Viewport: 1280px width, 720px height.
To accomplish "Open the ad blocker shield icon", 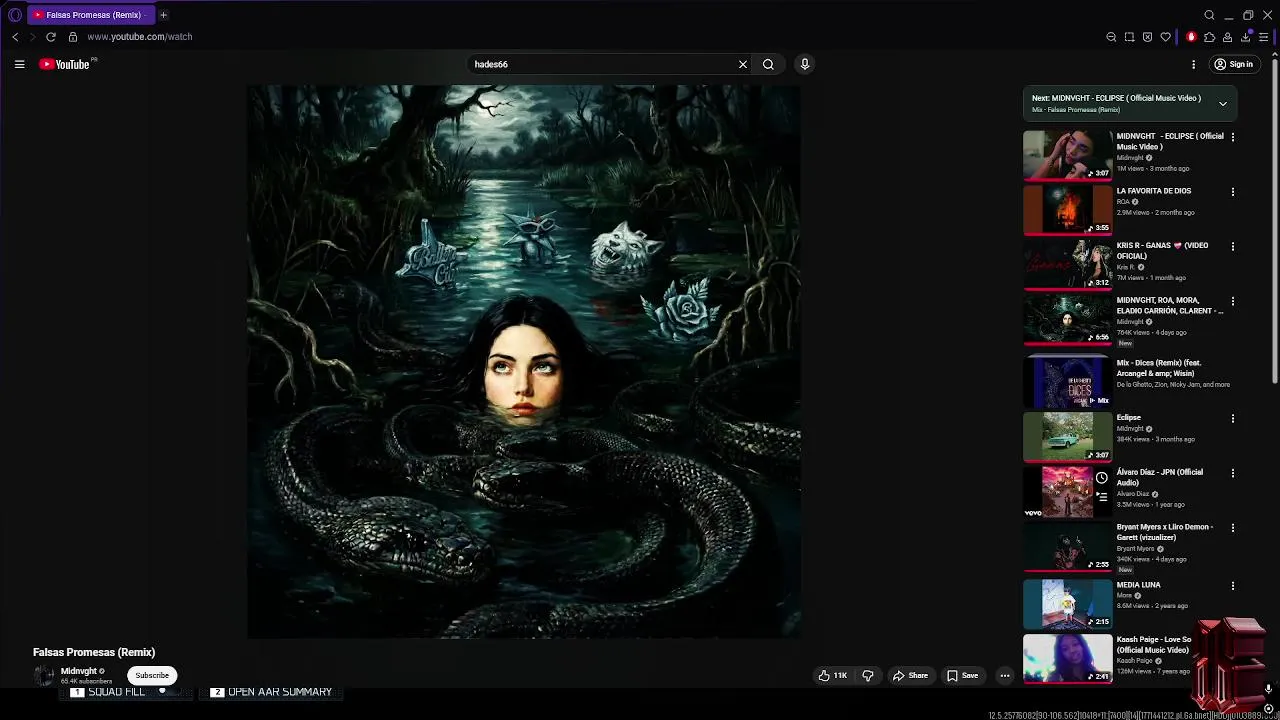I will tap(1147, 37).
